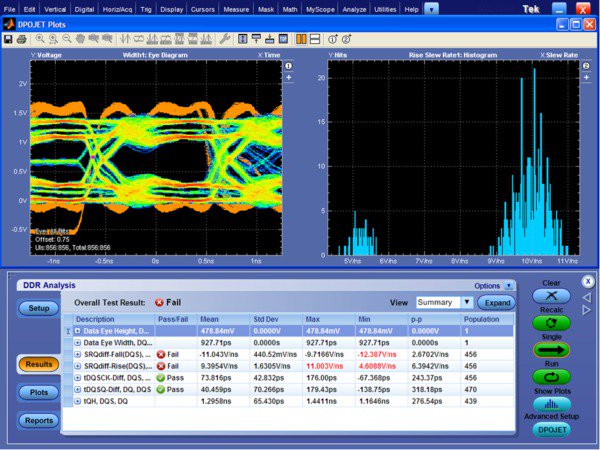Open the Vertical menu
Image resolution: width=600 pixels, height=450 pixels.
click(x=55, y=9)
